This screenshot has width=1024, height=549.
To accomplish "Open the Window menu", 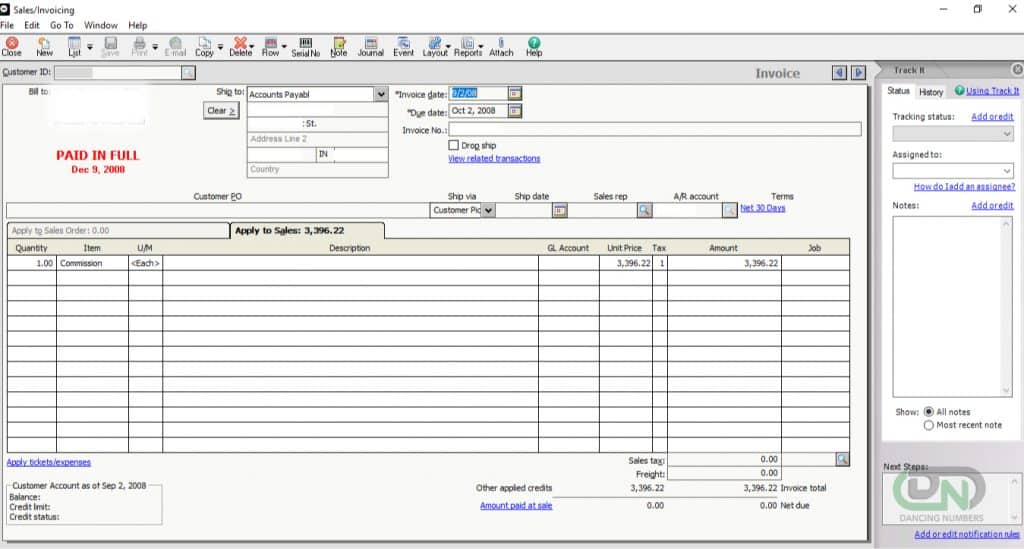I will click(101, 25).
